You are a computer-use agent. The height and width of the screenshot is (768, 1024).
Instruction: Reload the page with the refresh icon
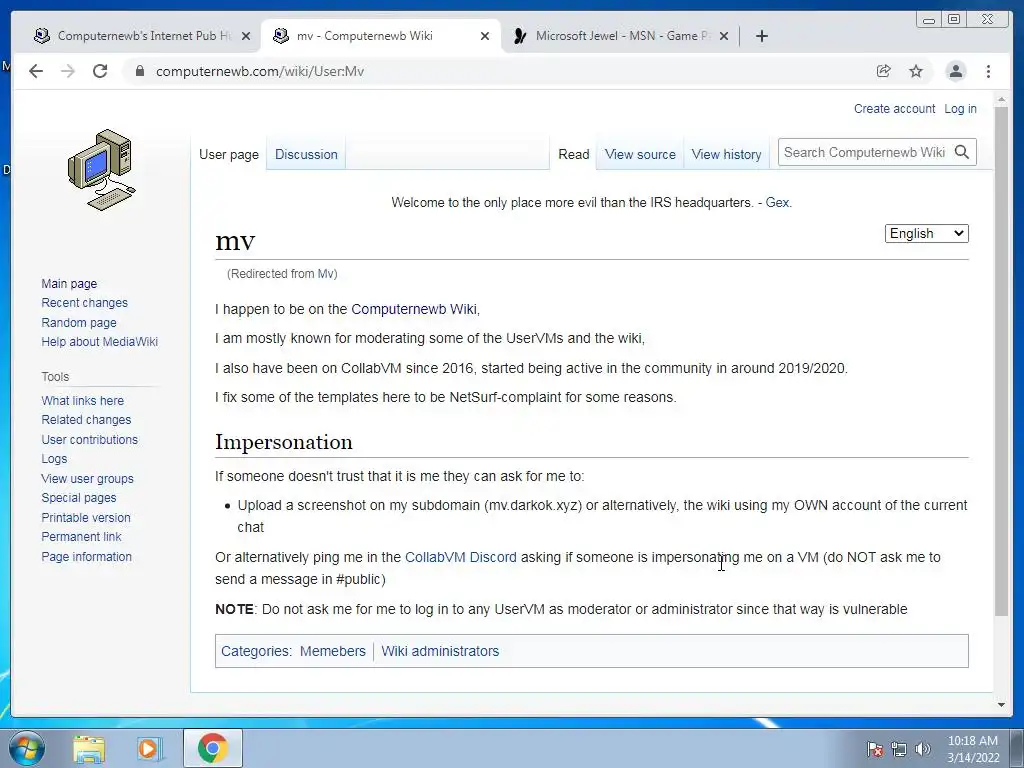tap(100, 71)
